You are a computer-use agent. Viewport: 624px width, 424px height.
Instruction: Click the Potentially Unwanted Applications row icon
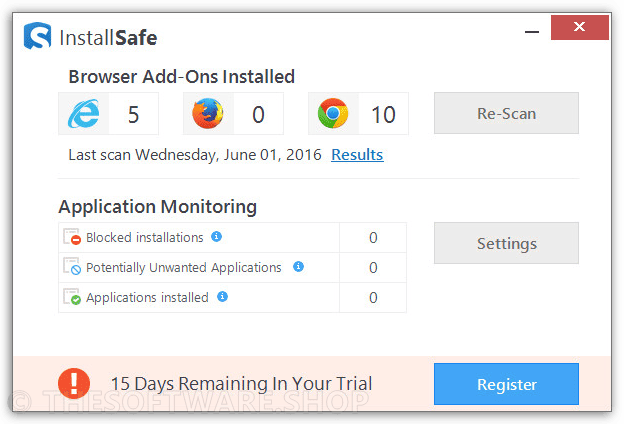tap(72, 266)
